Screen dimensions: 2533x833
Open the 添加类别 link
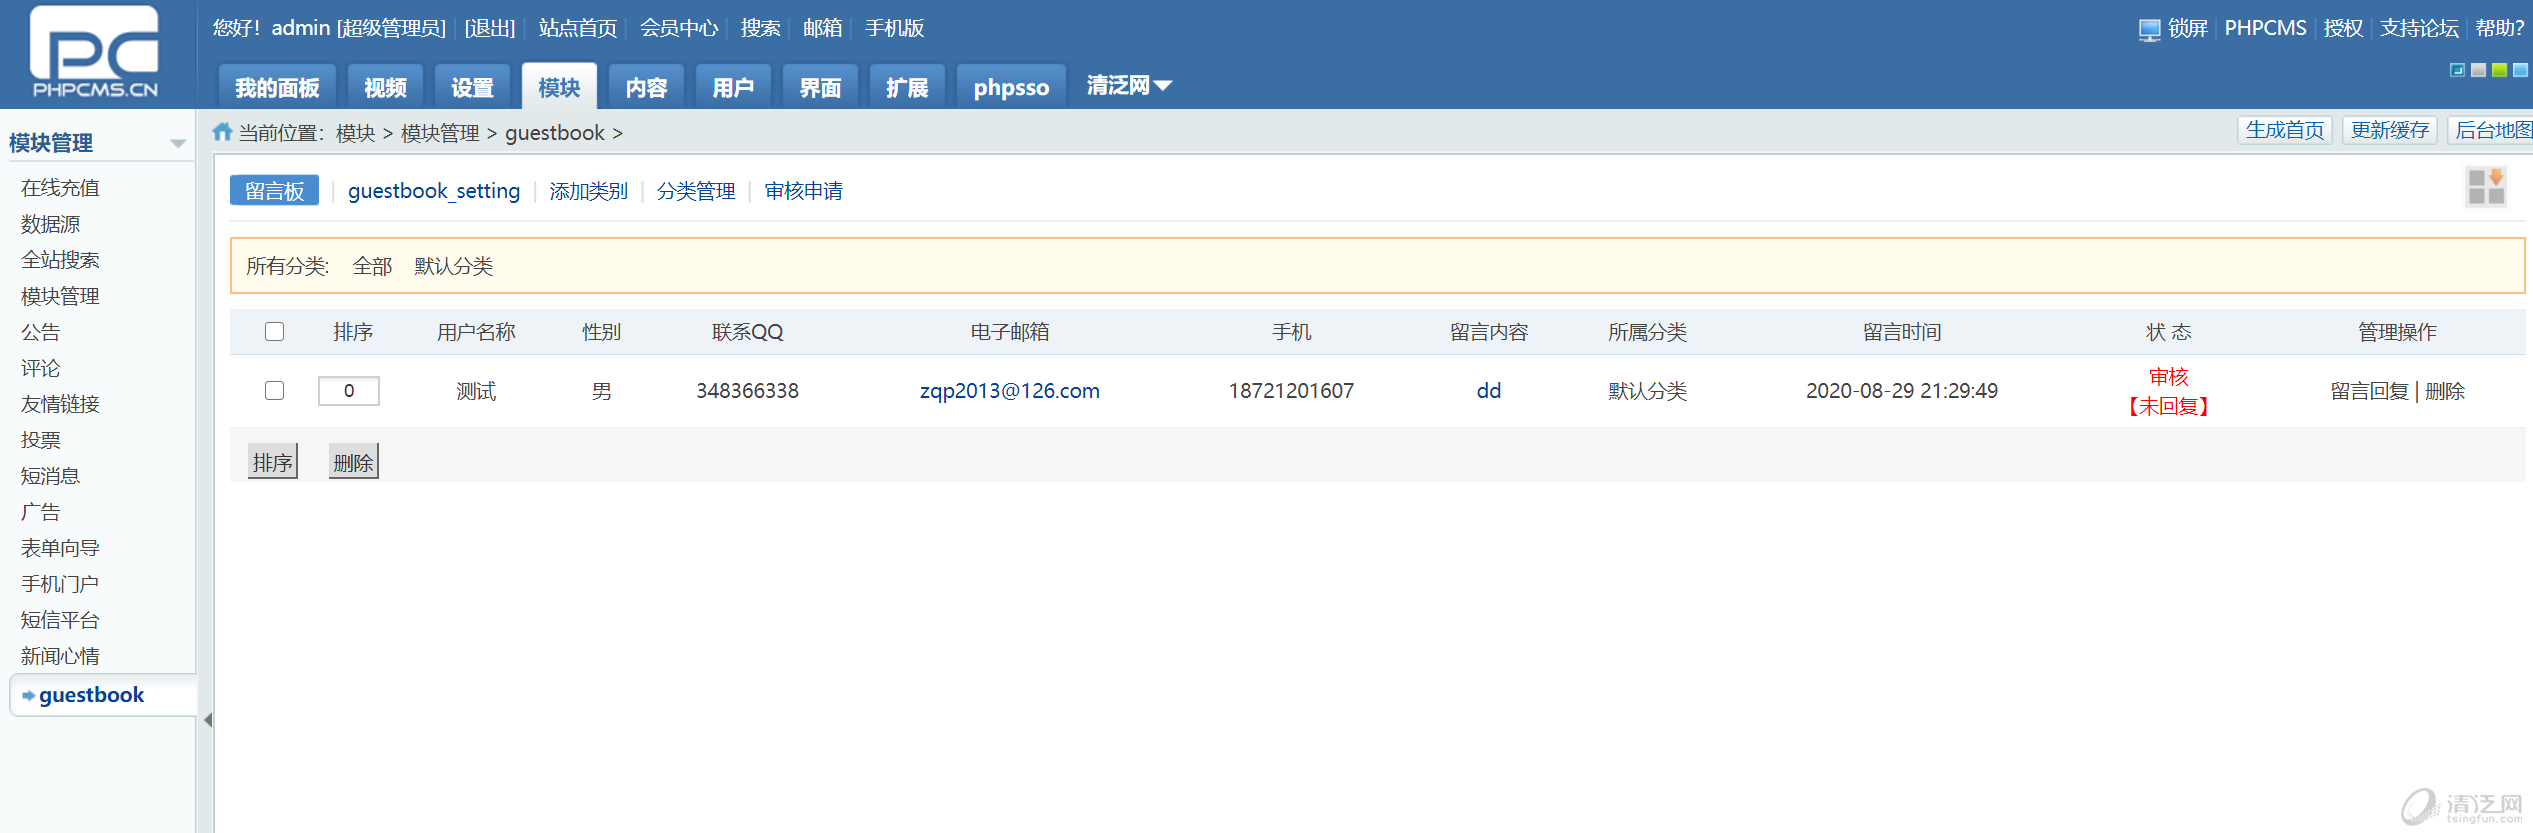click(x=588, y=191)
